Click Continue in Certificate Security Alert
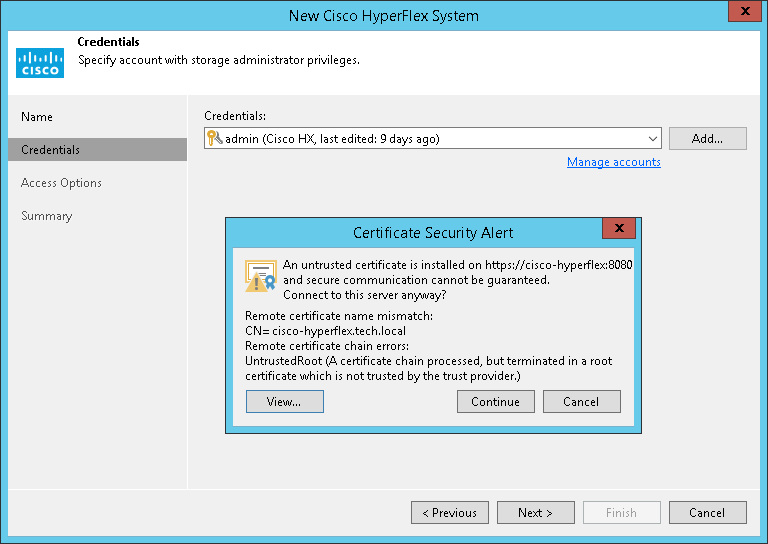This screenshot has width=768, height=544. click(496, 402)
